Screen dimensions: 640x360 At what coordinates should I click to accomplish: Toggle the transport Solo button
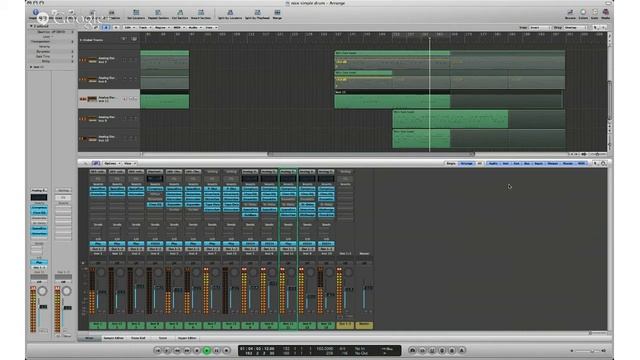tap(452, 350)
